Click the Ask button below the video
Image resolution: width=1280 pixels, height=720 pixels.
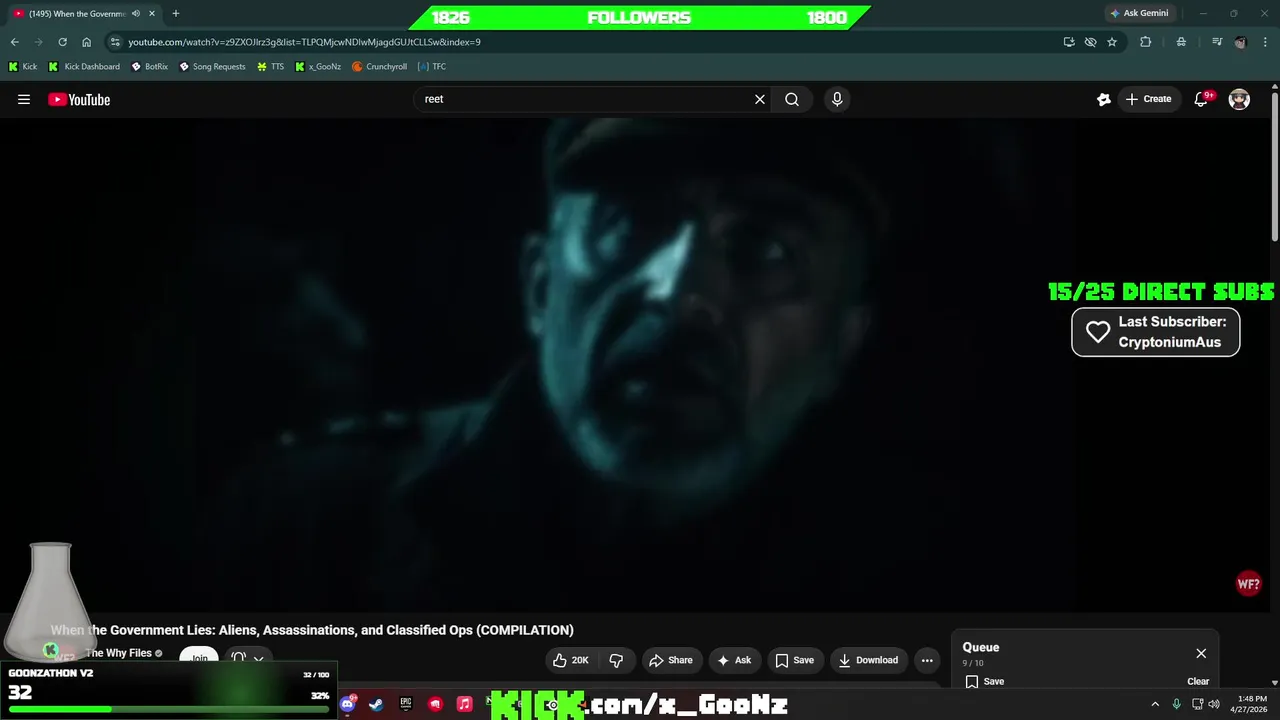[734, 660]
